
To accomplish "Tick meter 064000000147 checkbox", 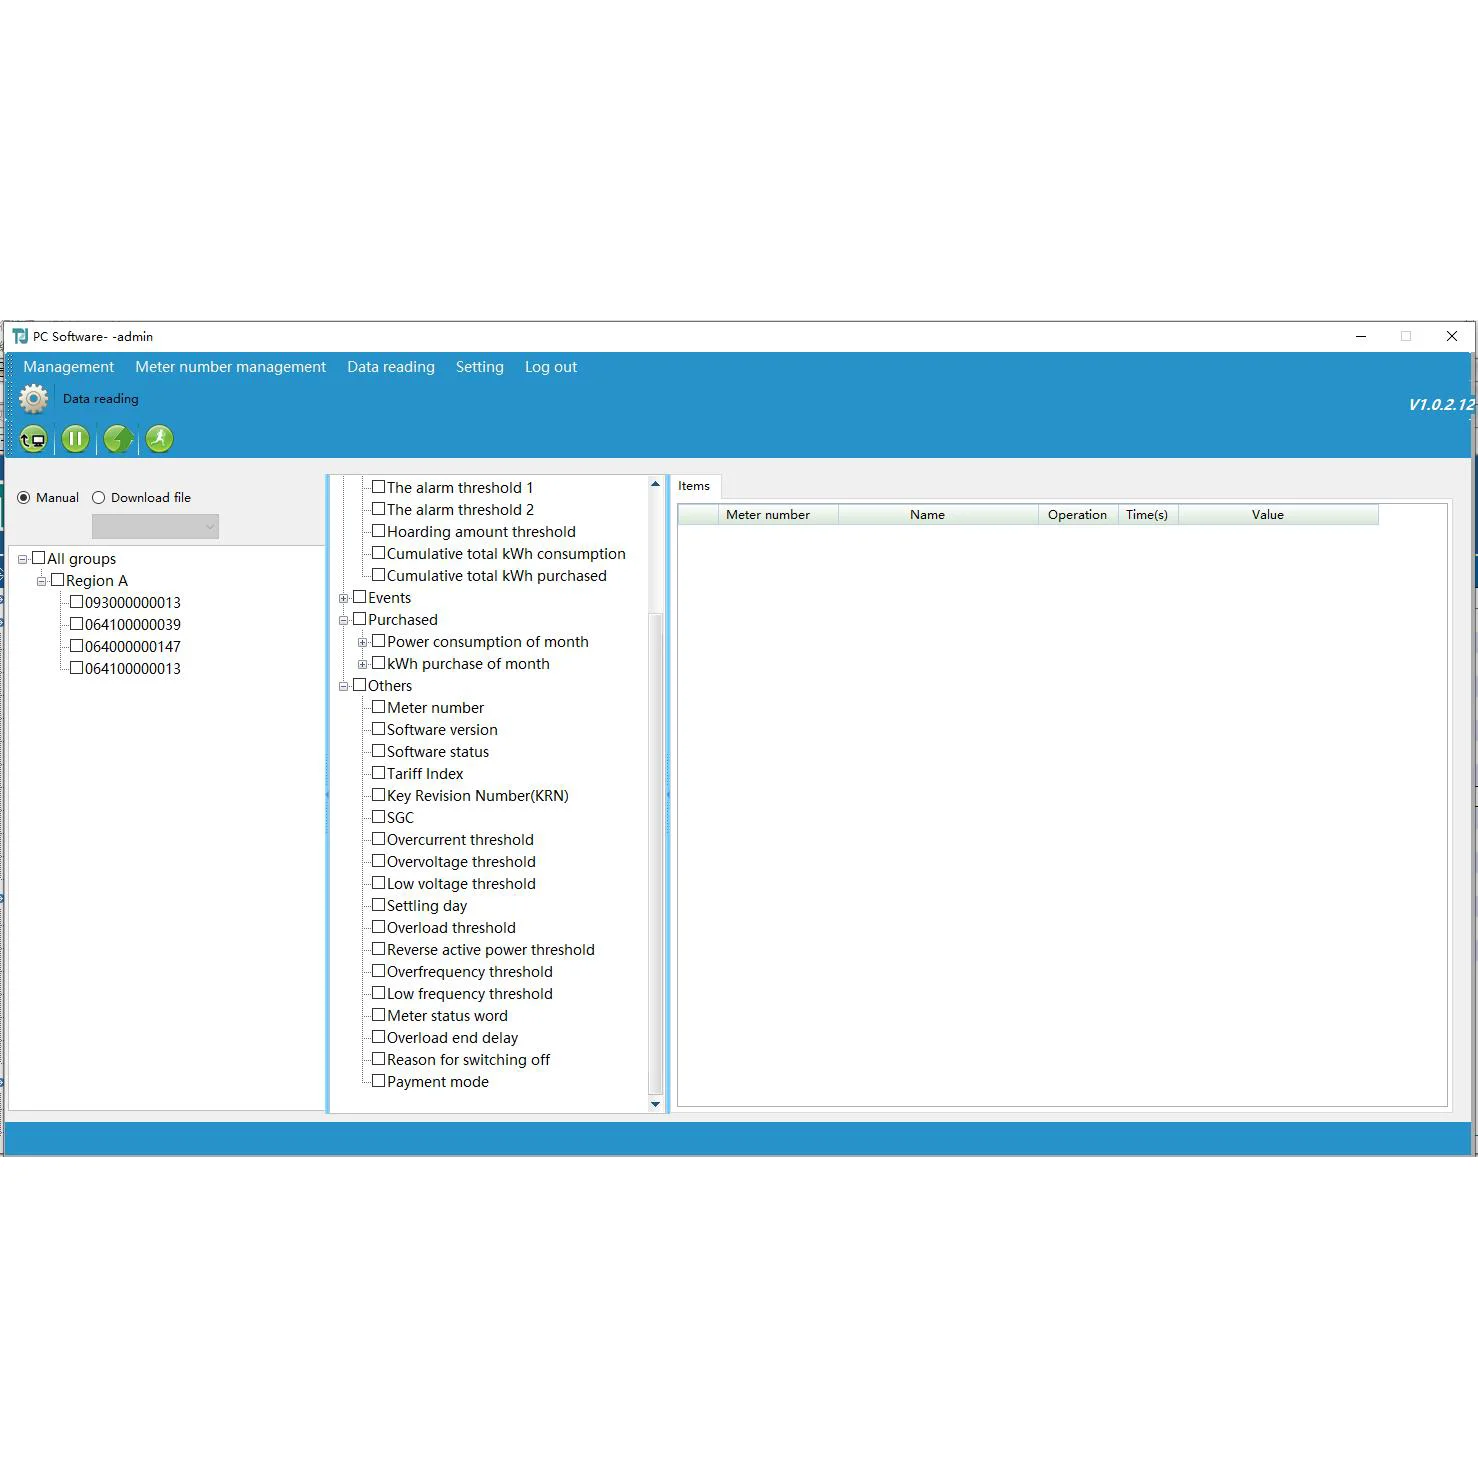I will [x=76, y=646].
